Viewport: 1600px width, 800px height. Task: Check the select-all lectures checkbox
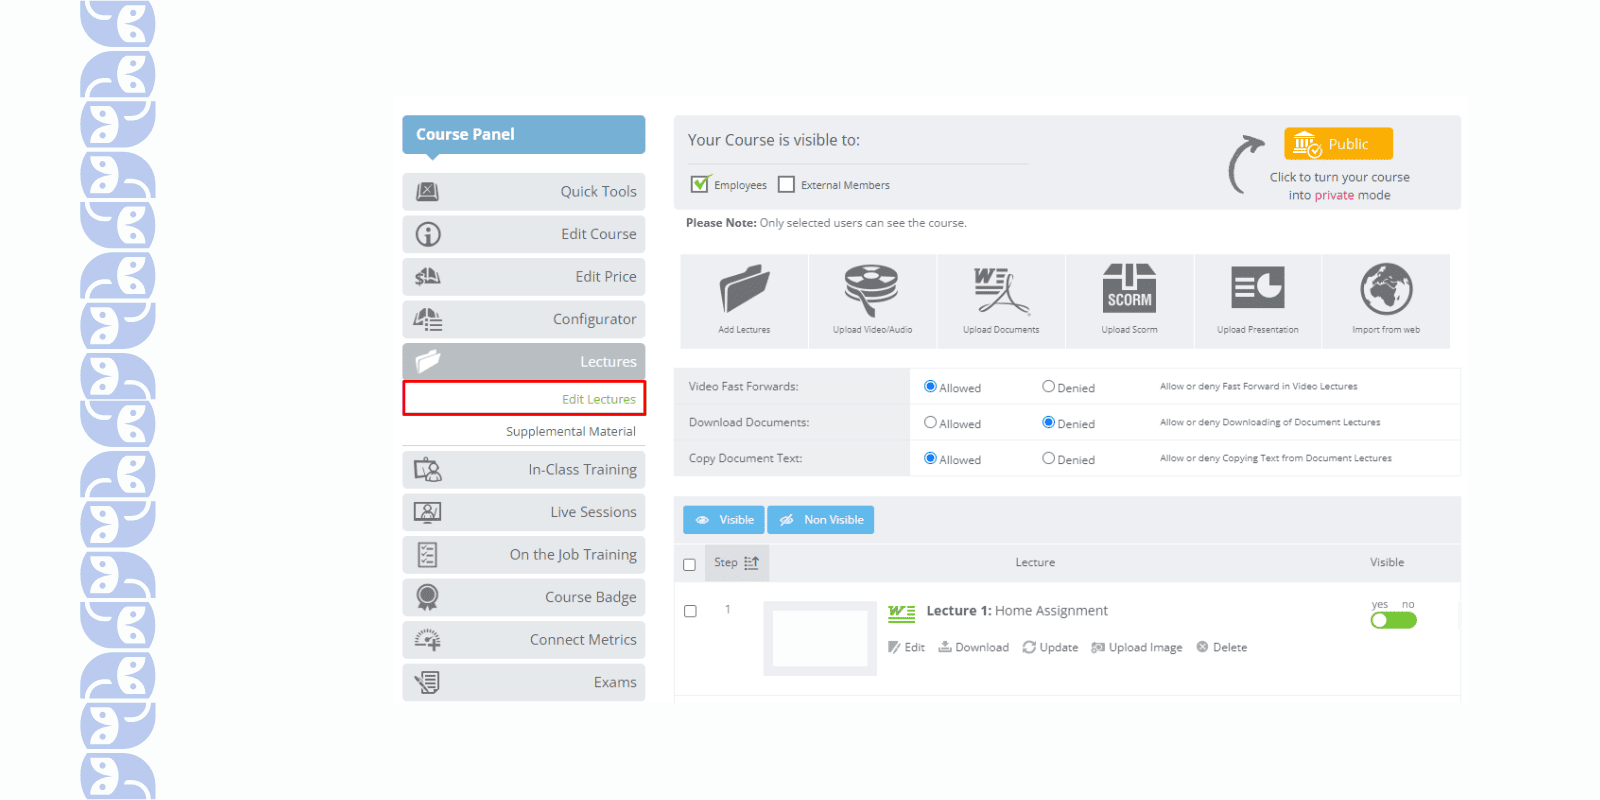point(689,564)
